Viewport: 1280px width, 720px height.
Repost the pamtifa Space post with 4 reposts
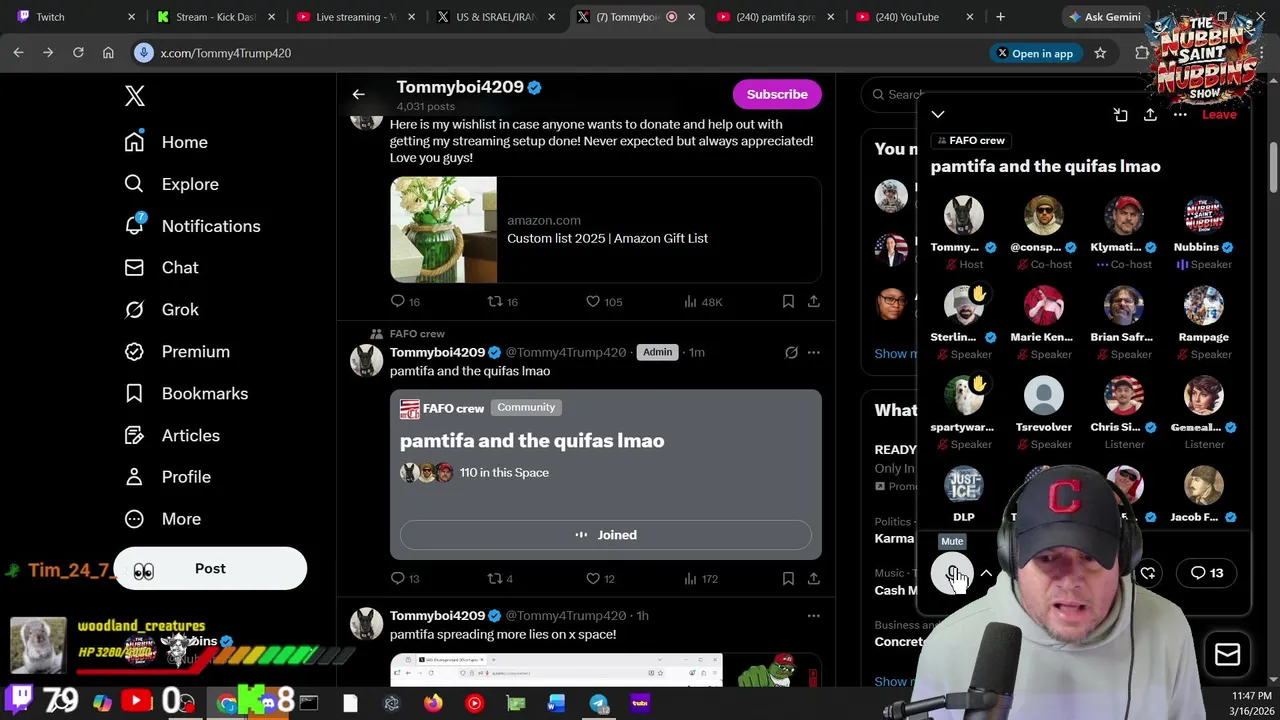point(500,578)
